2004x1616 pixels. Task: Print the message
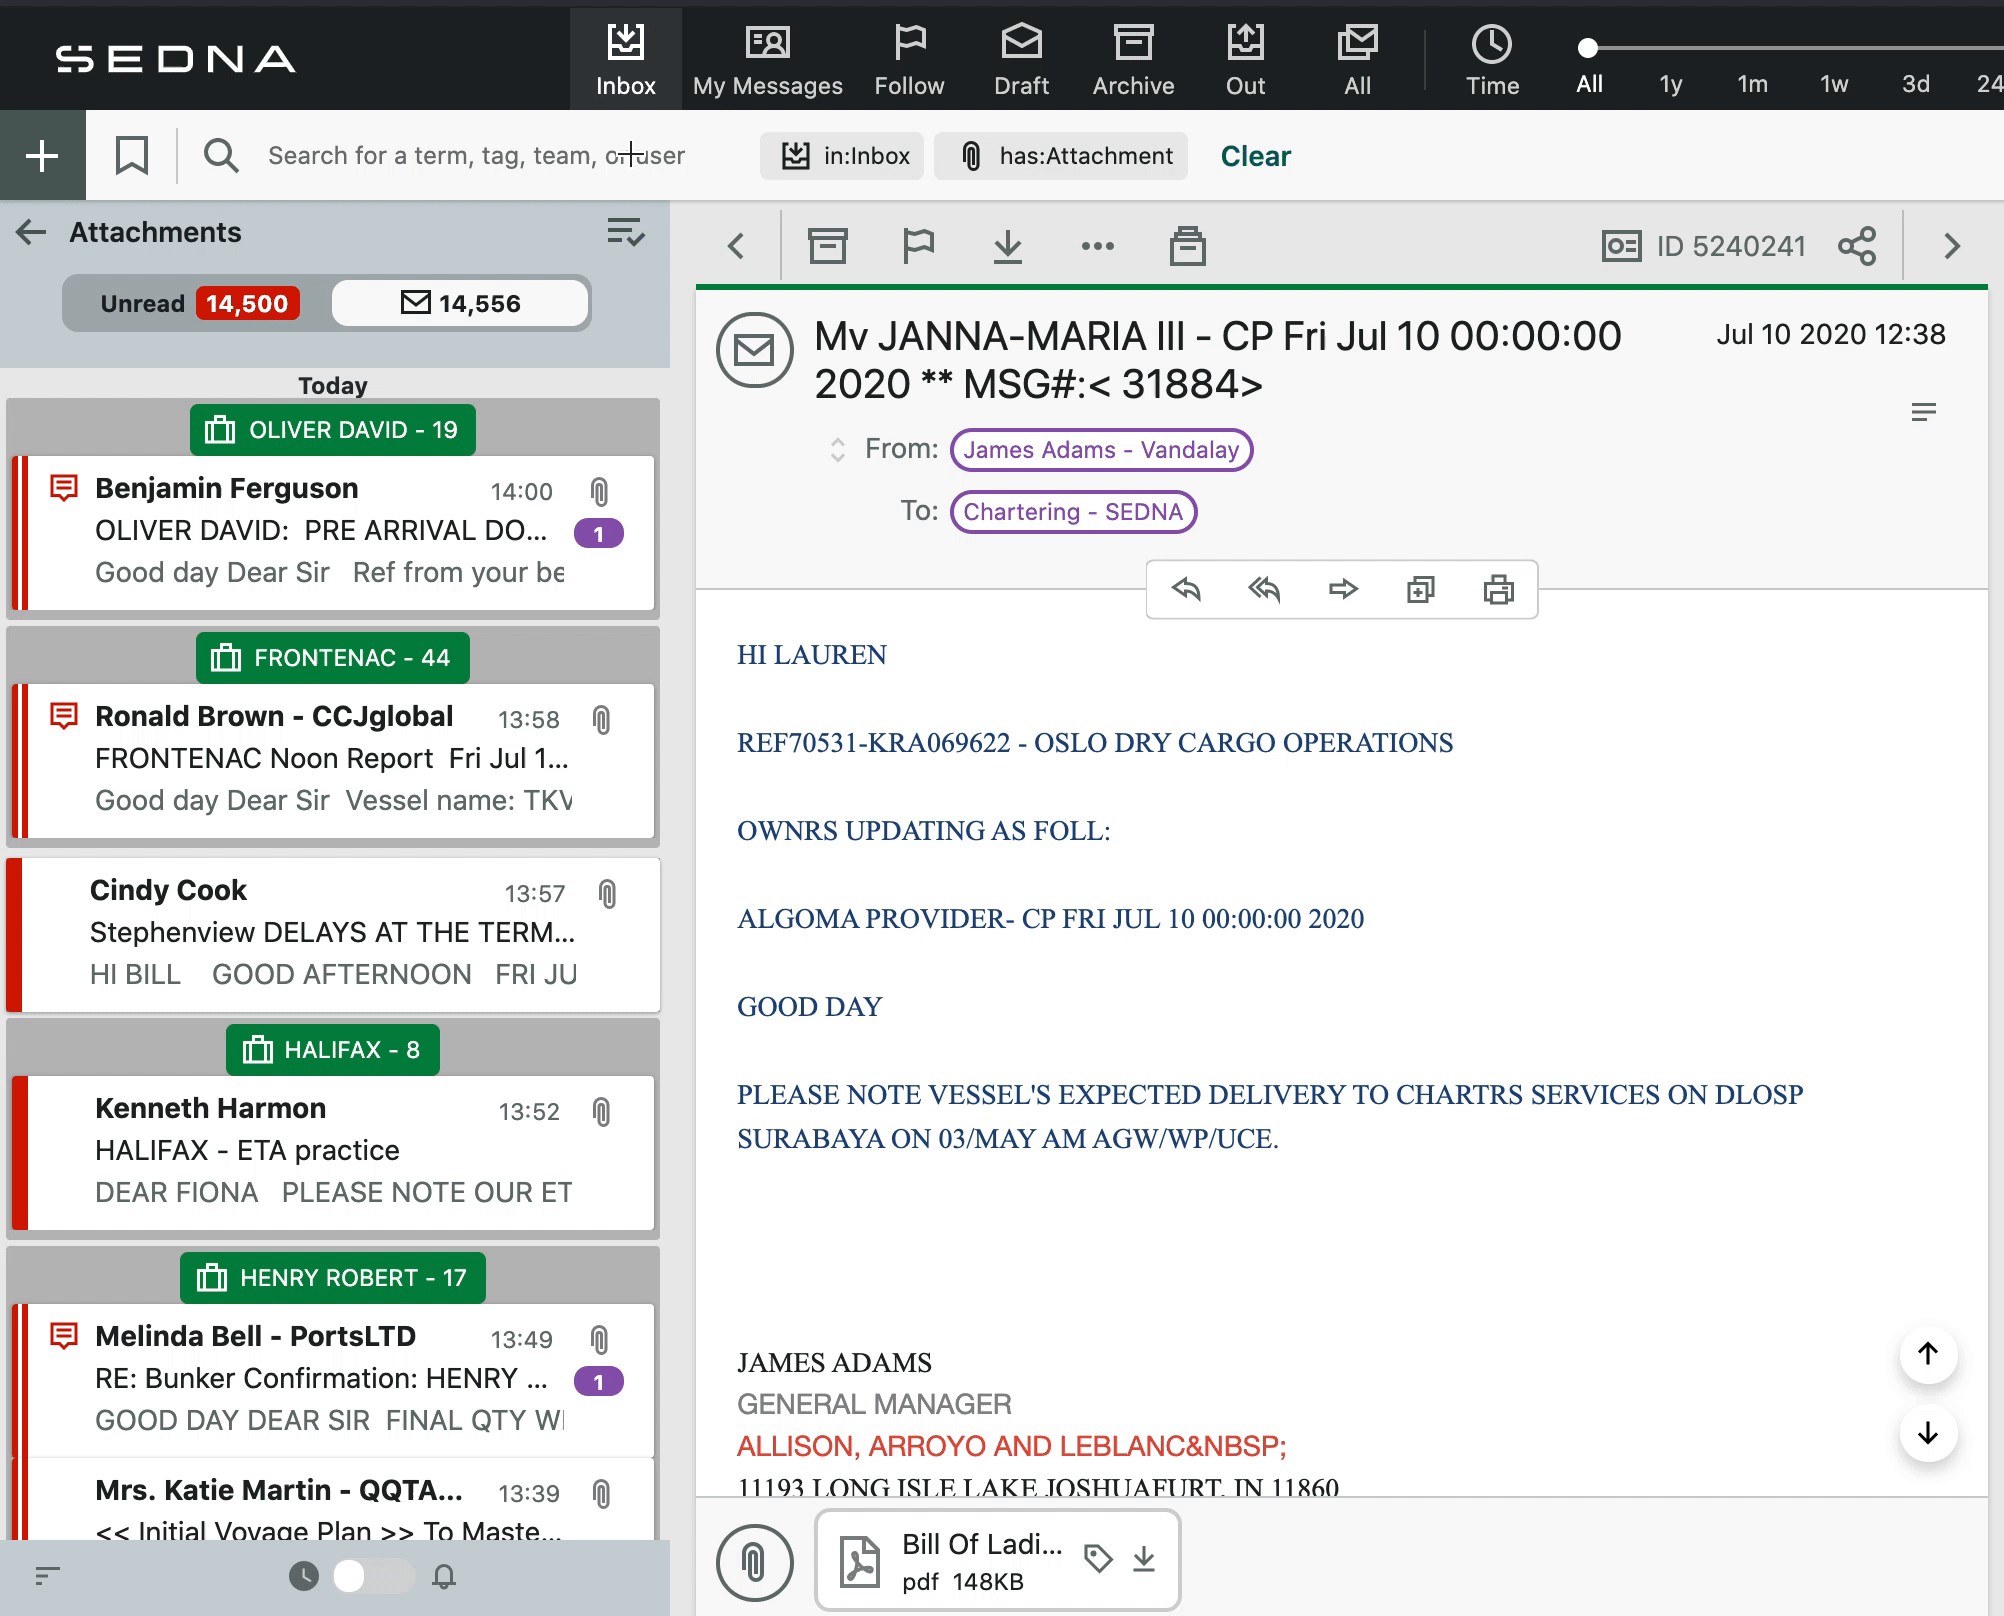1498,589
